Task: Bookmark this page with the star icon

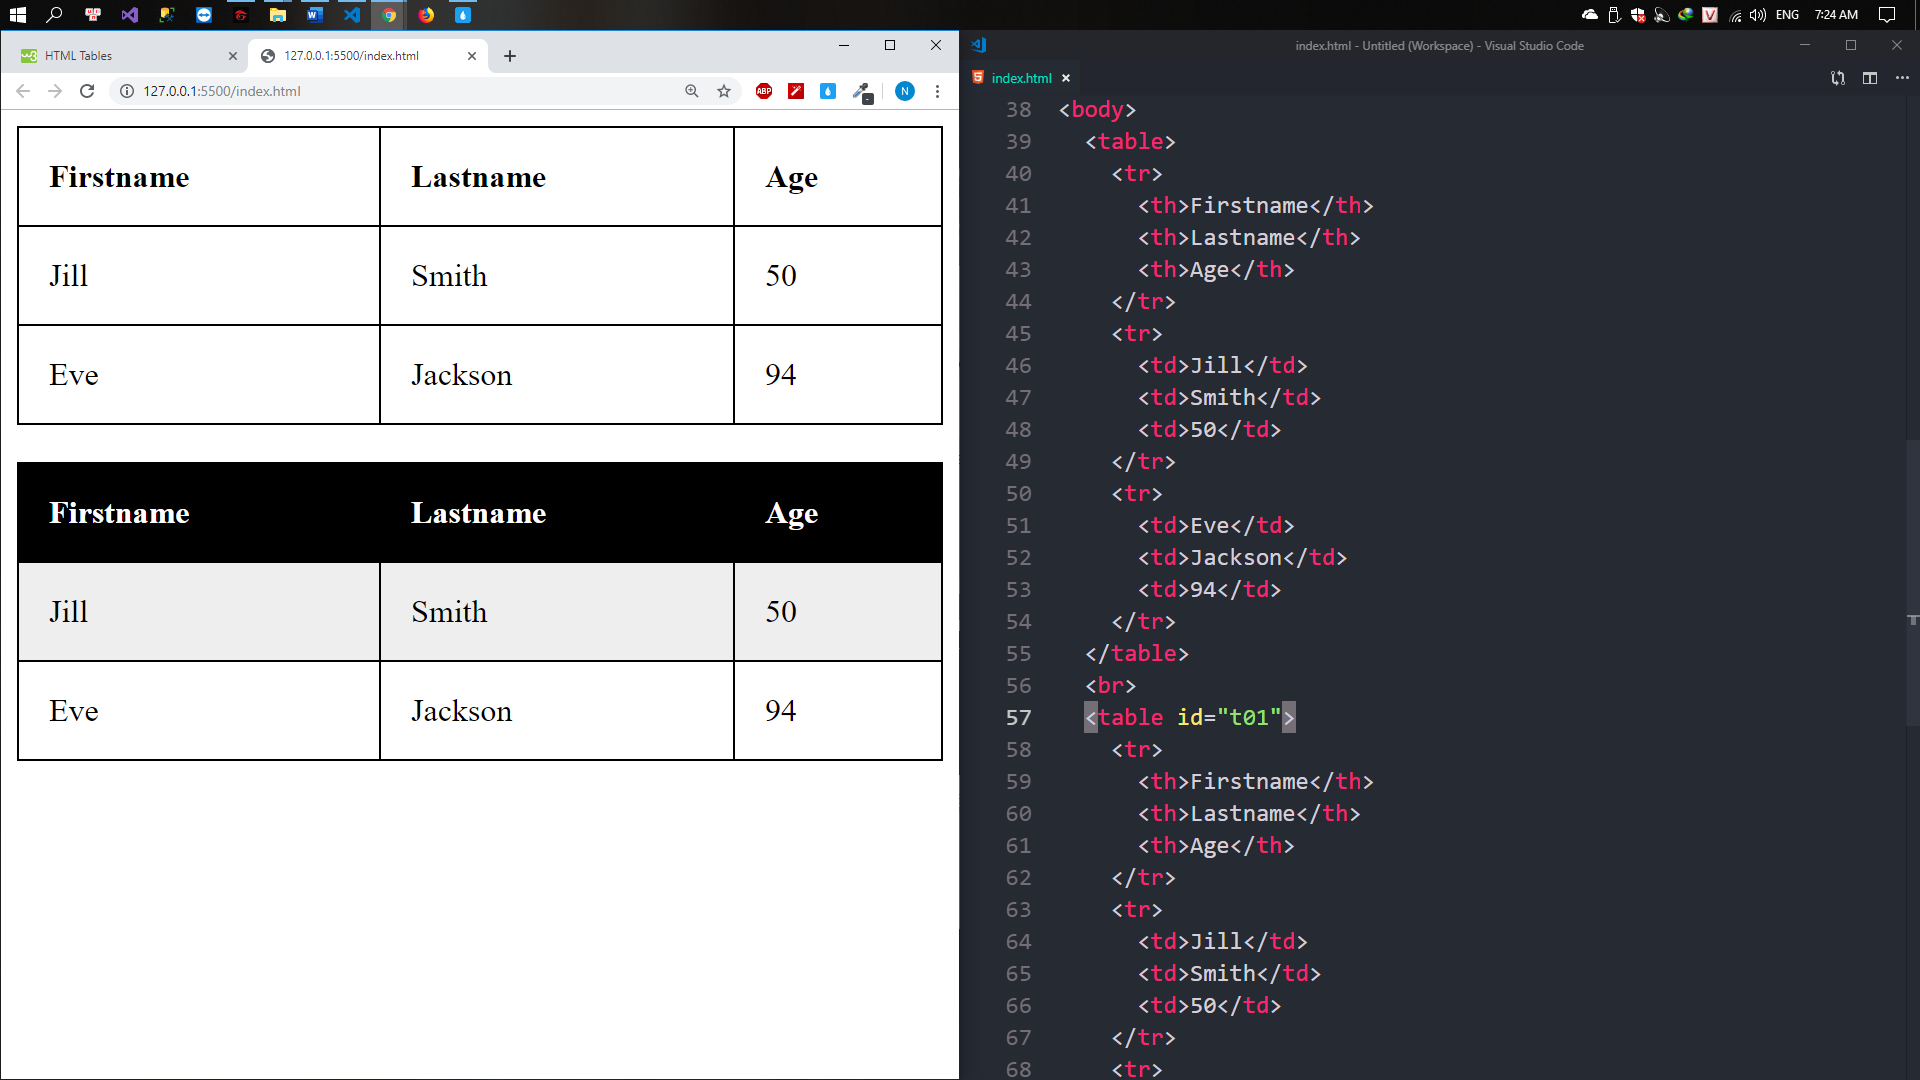Action: 724,91
